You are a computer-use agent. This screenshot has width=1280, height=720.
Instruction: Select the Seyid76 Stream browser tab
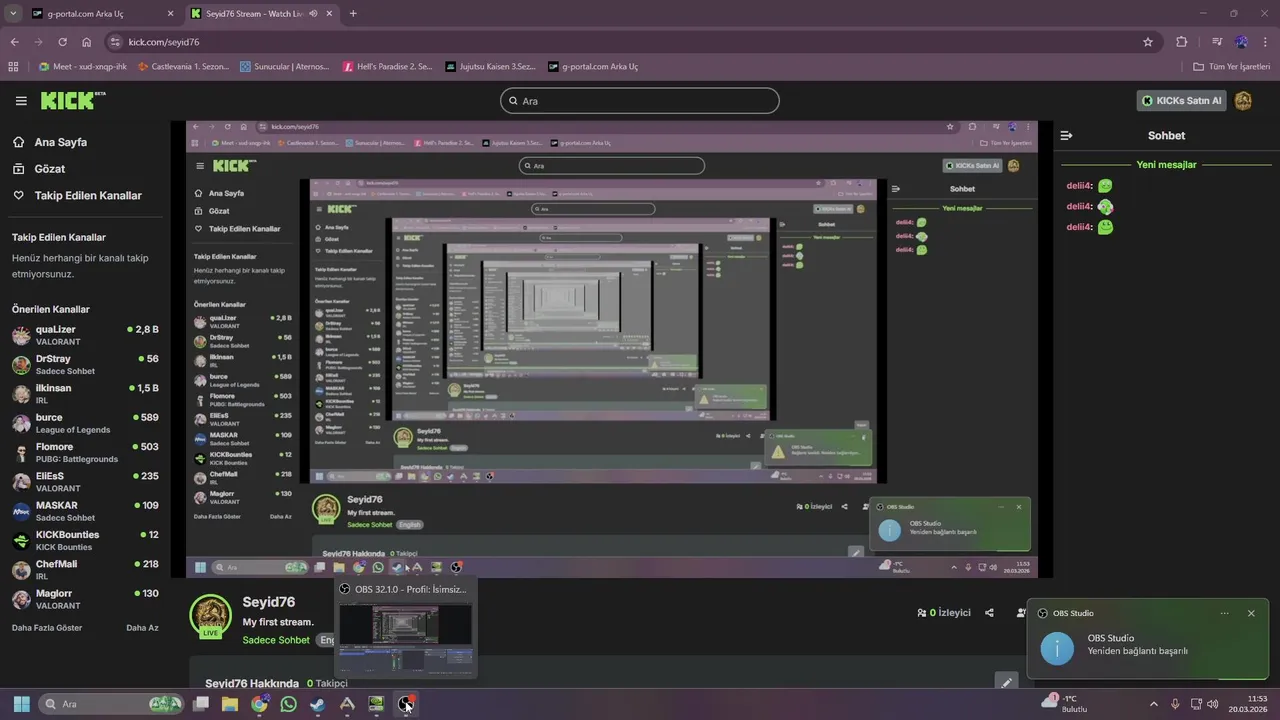262,14
